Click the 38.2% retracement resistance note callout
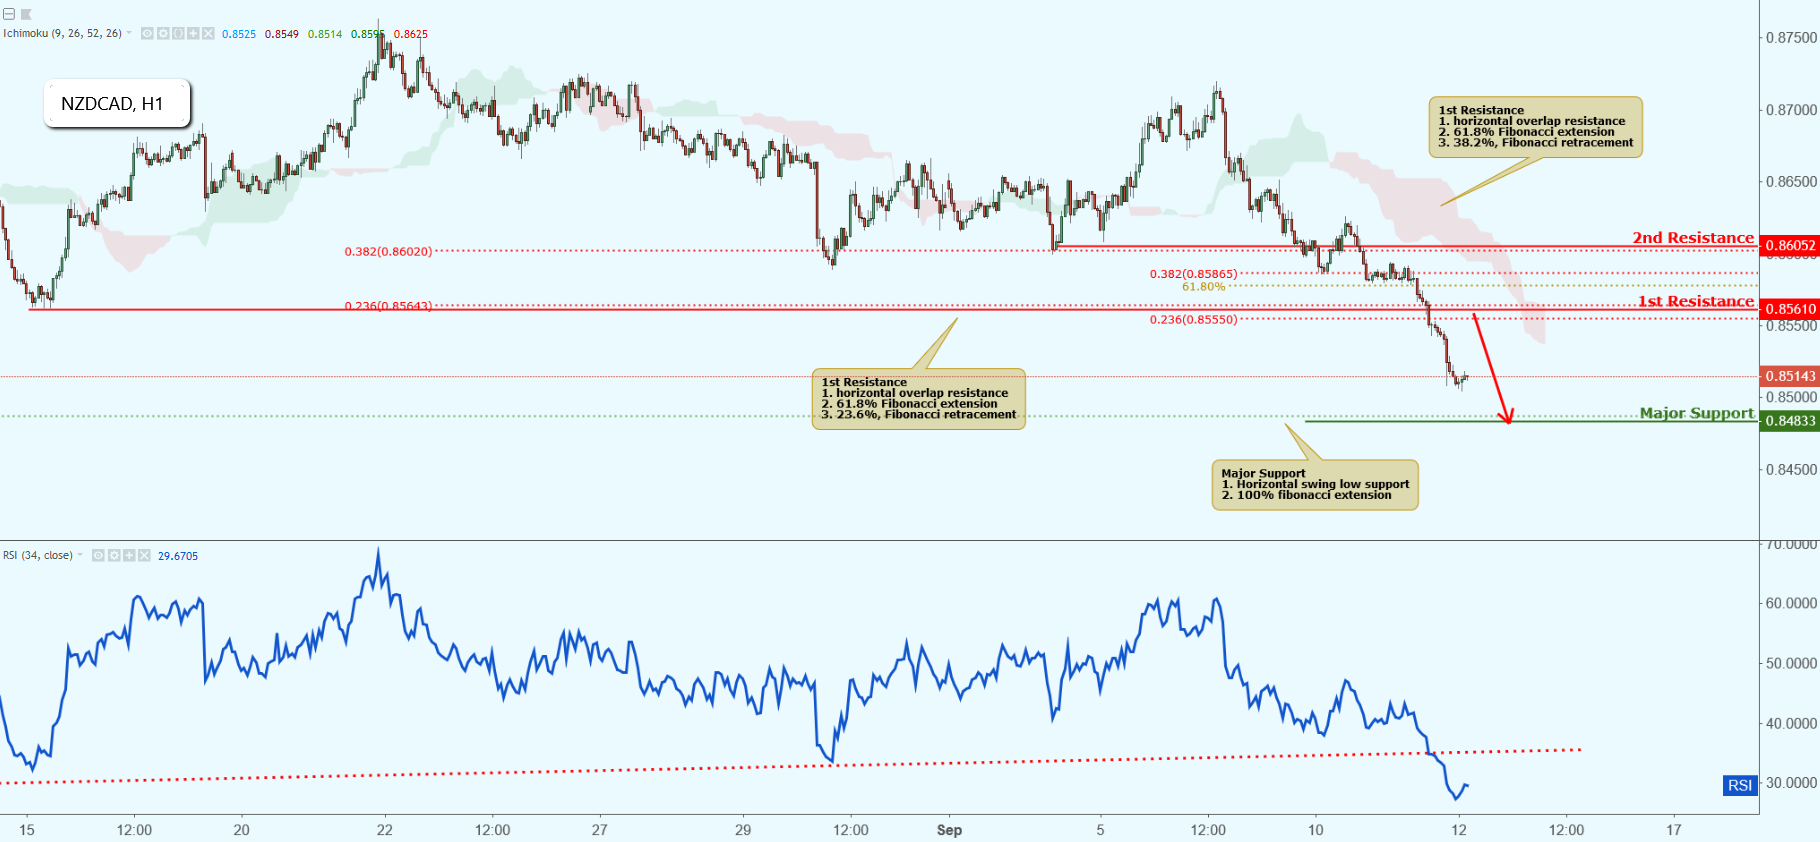Screen dimensions: 1820x842 [1536, 127]
